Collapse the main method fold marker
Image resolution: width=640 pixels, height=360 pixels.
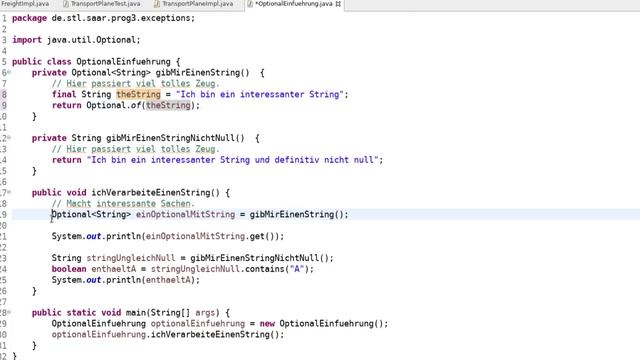(9, 312)
